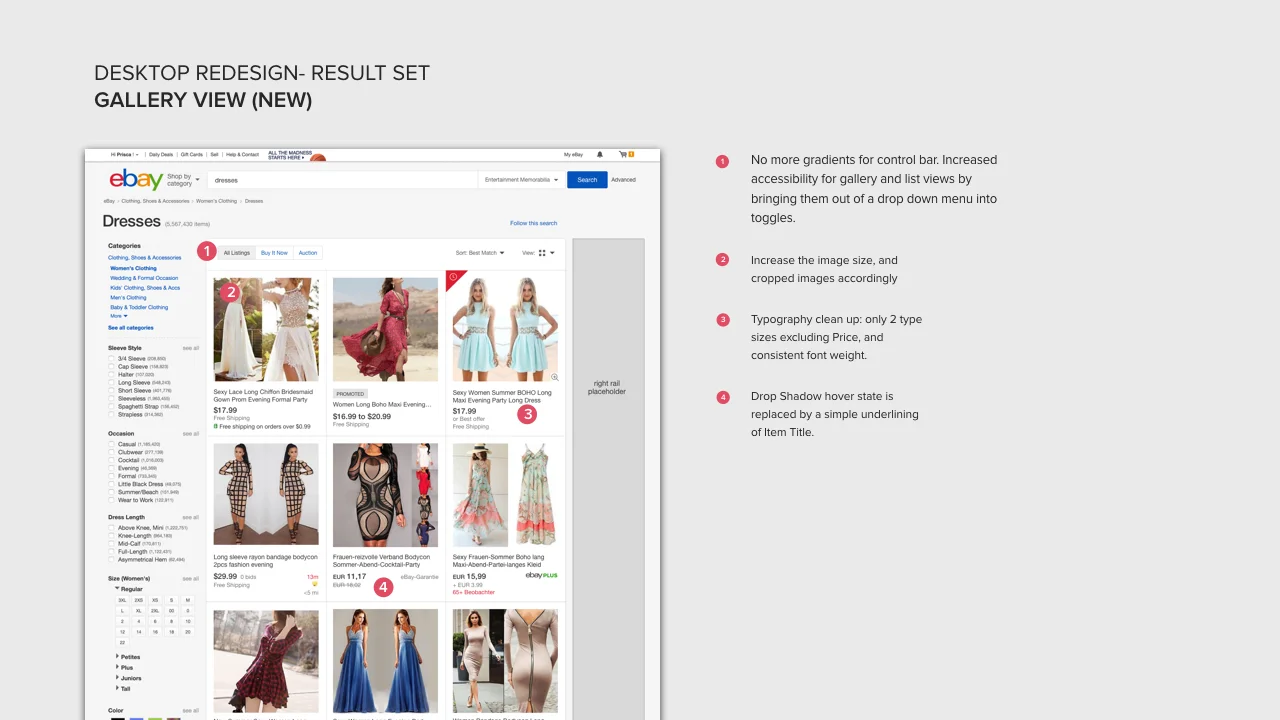Screen dimensions: 1280x720
Task: Open the Advanced search link
Action: [623, 180]
